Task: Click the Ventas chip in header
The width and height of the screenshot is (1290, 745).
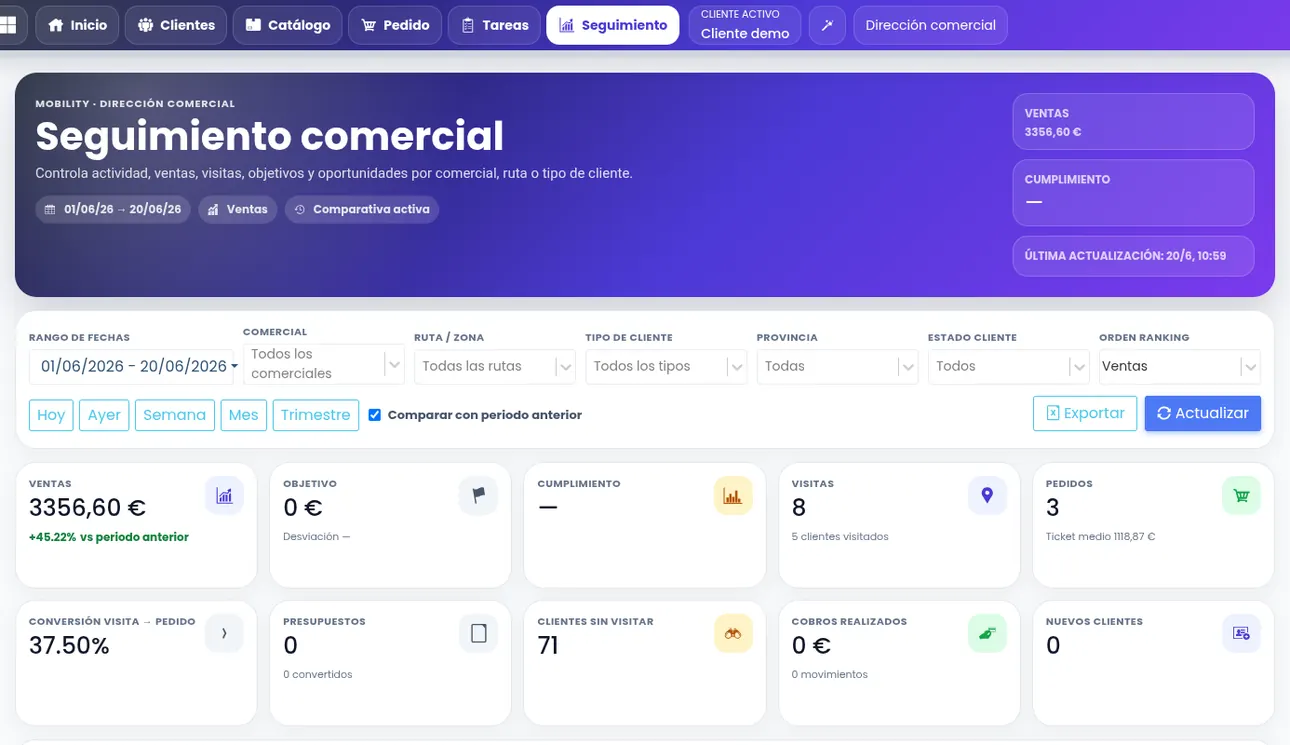Action: (x=238, y=209)
